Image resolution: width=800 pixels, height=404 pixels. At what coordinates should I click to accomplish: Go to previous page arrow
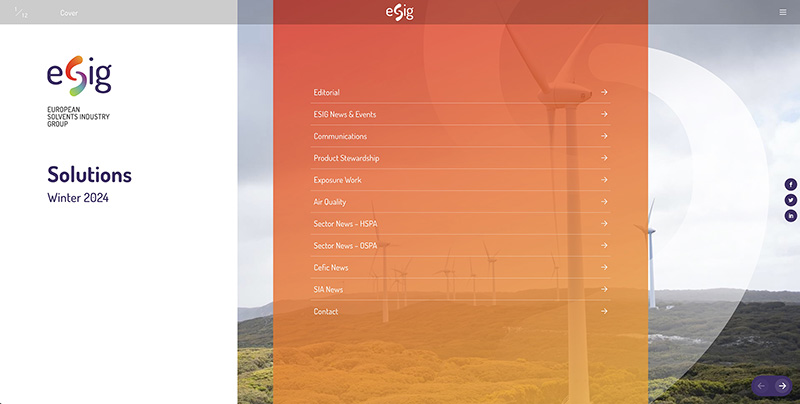click(x=761, y=386)
